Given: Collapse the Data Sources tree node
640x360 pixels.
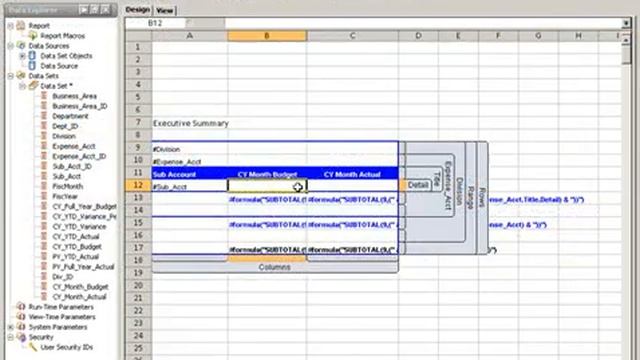Looking at the screenshot, I should (11, 46).
